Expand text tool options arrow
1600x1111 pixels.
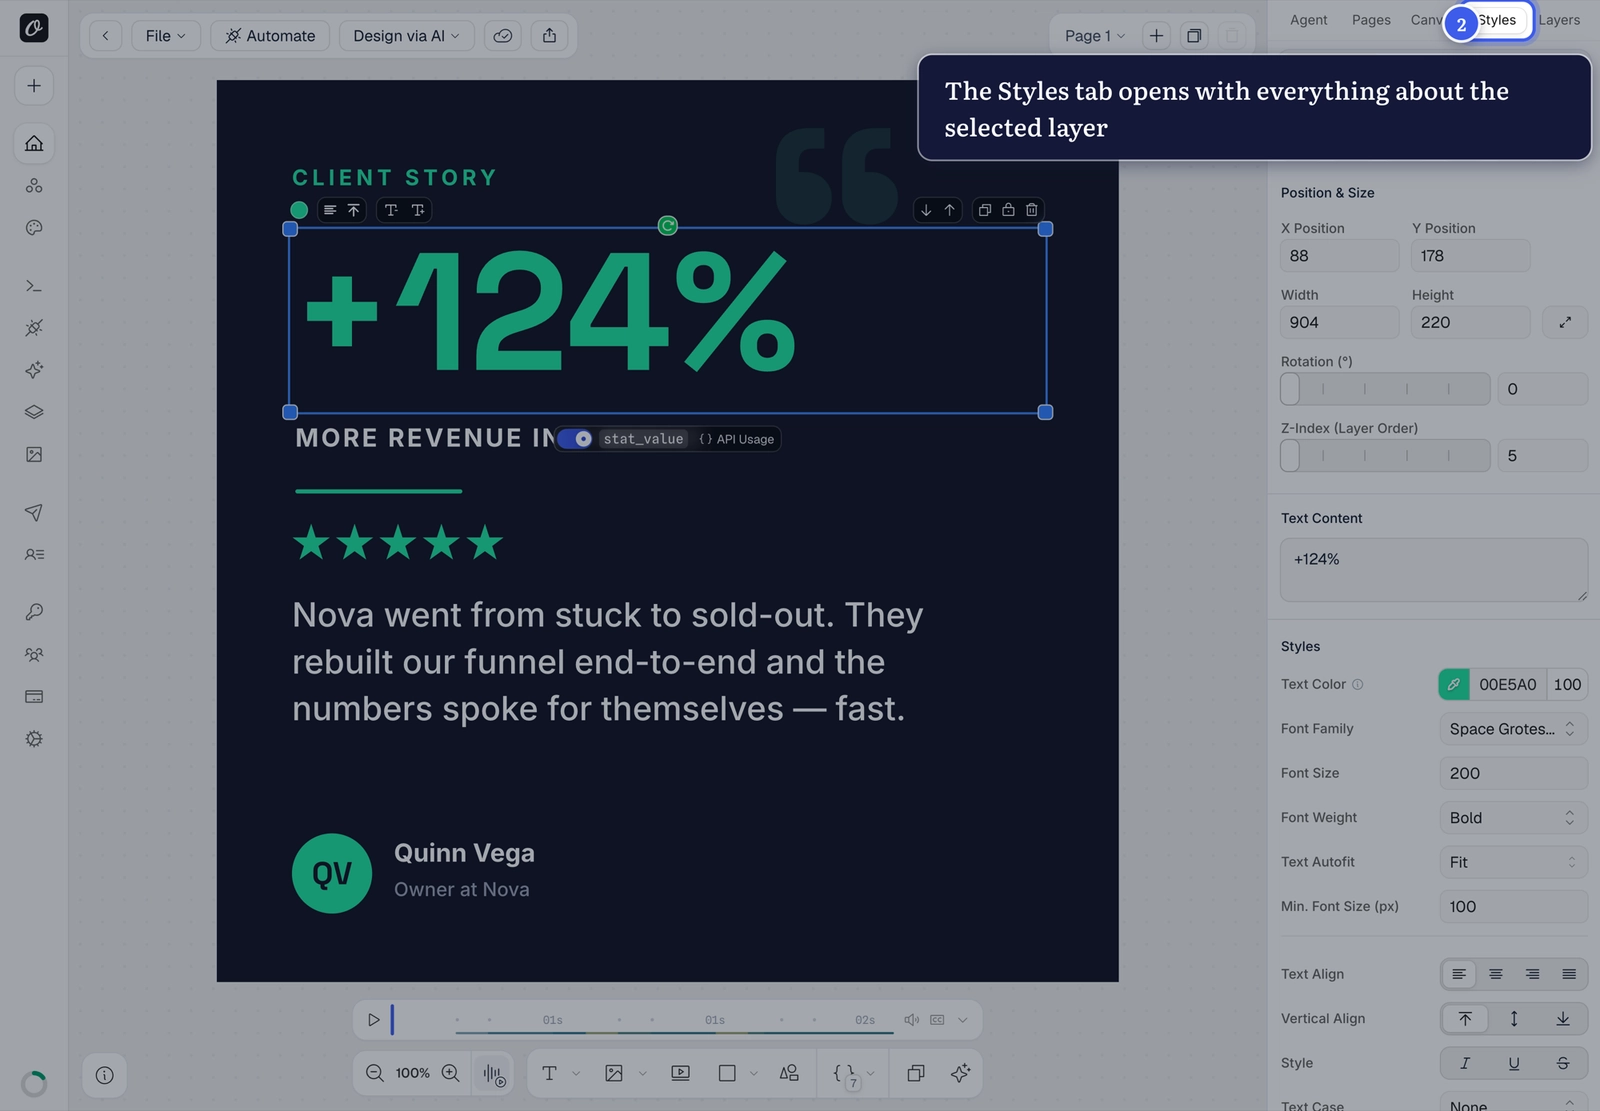coord(576,1074)
